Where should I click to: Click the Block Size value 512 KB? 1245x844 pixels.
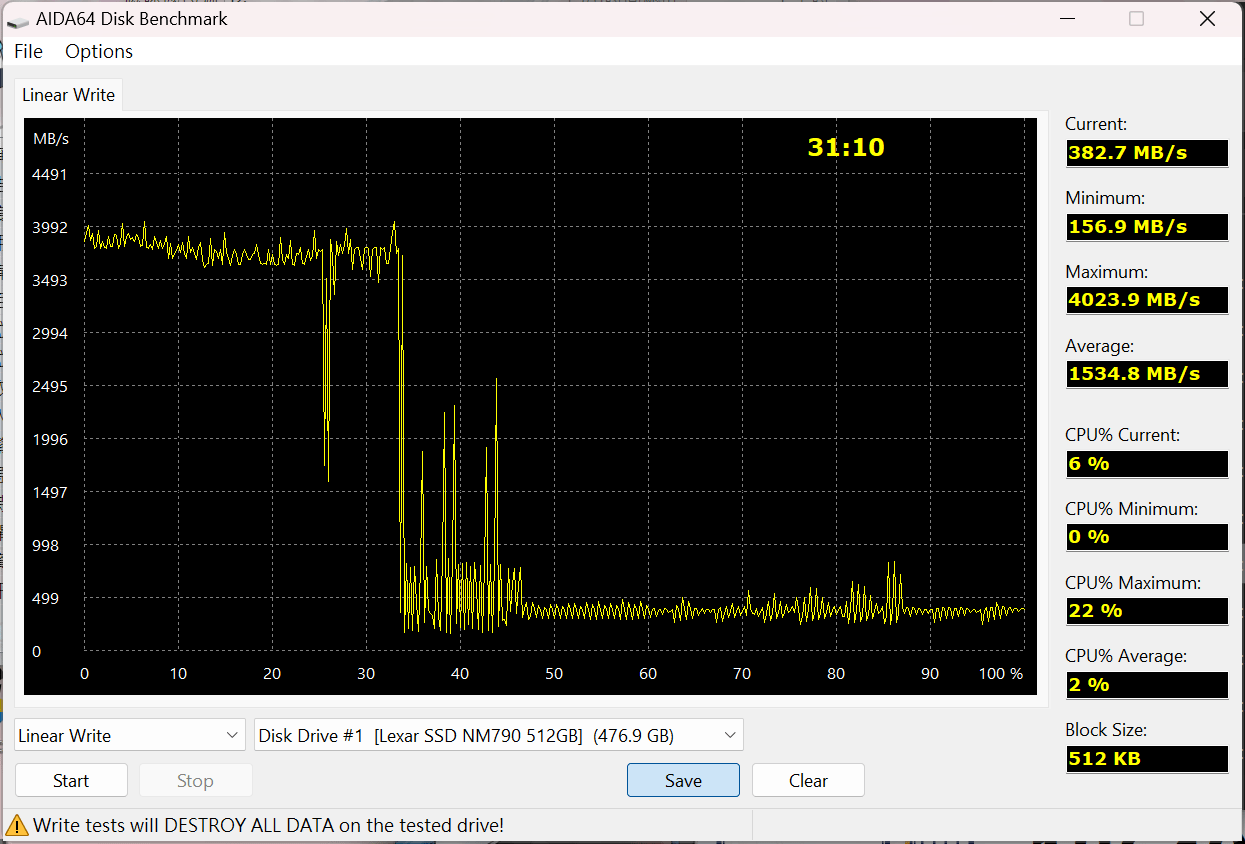click(1147, 759)
